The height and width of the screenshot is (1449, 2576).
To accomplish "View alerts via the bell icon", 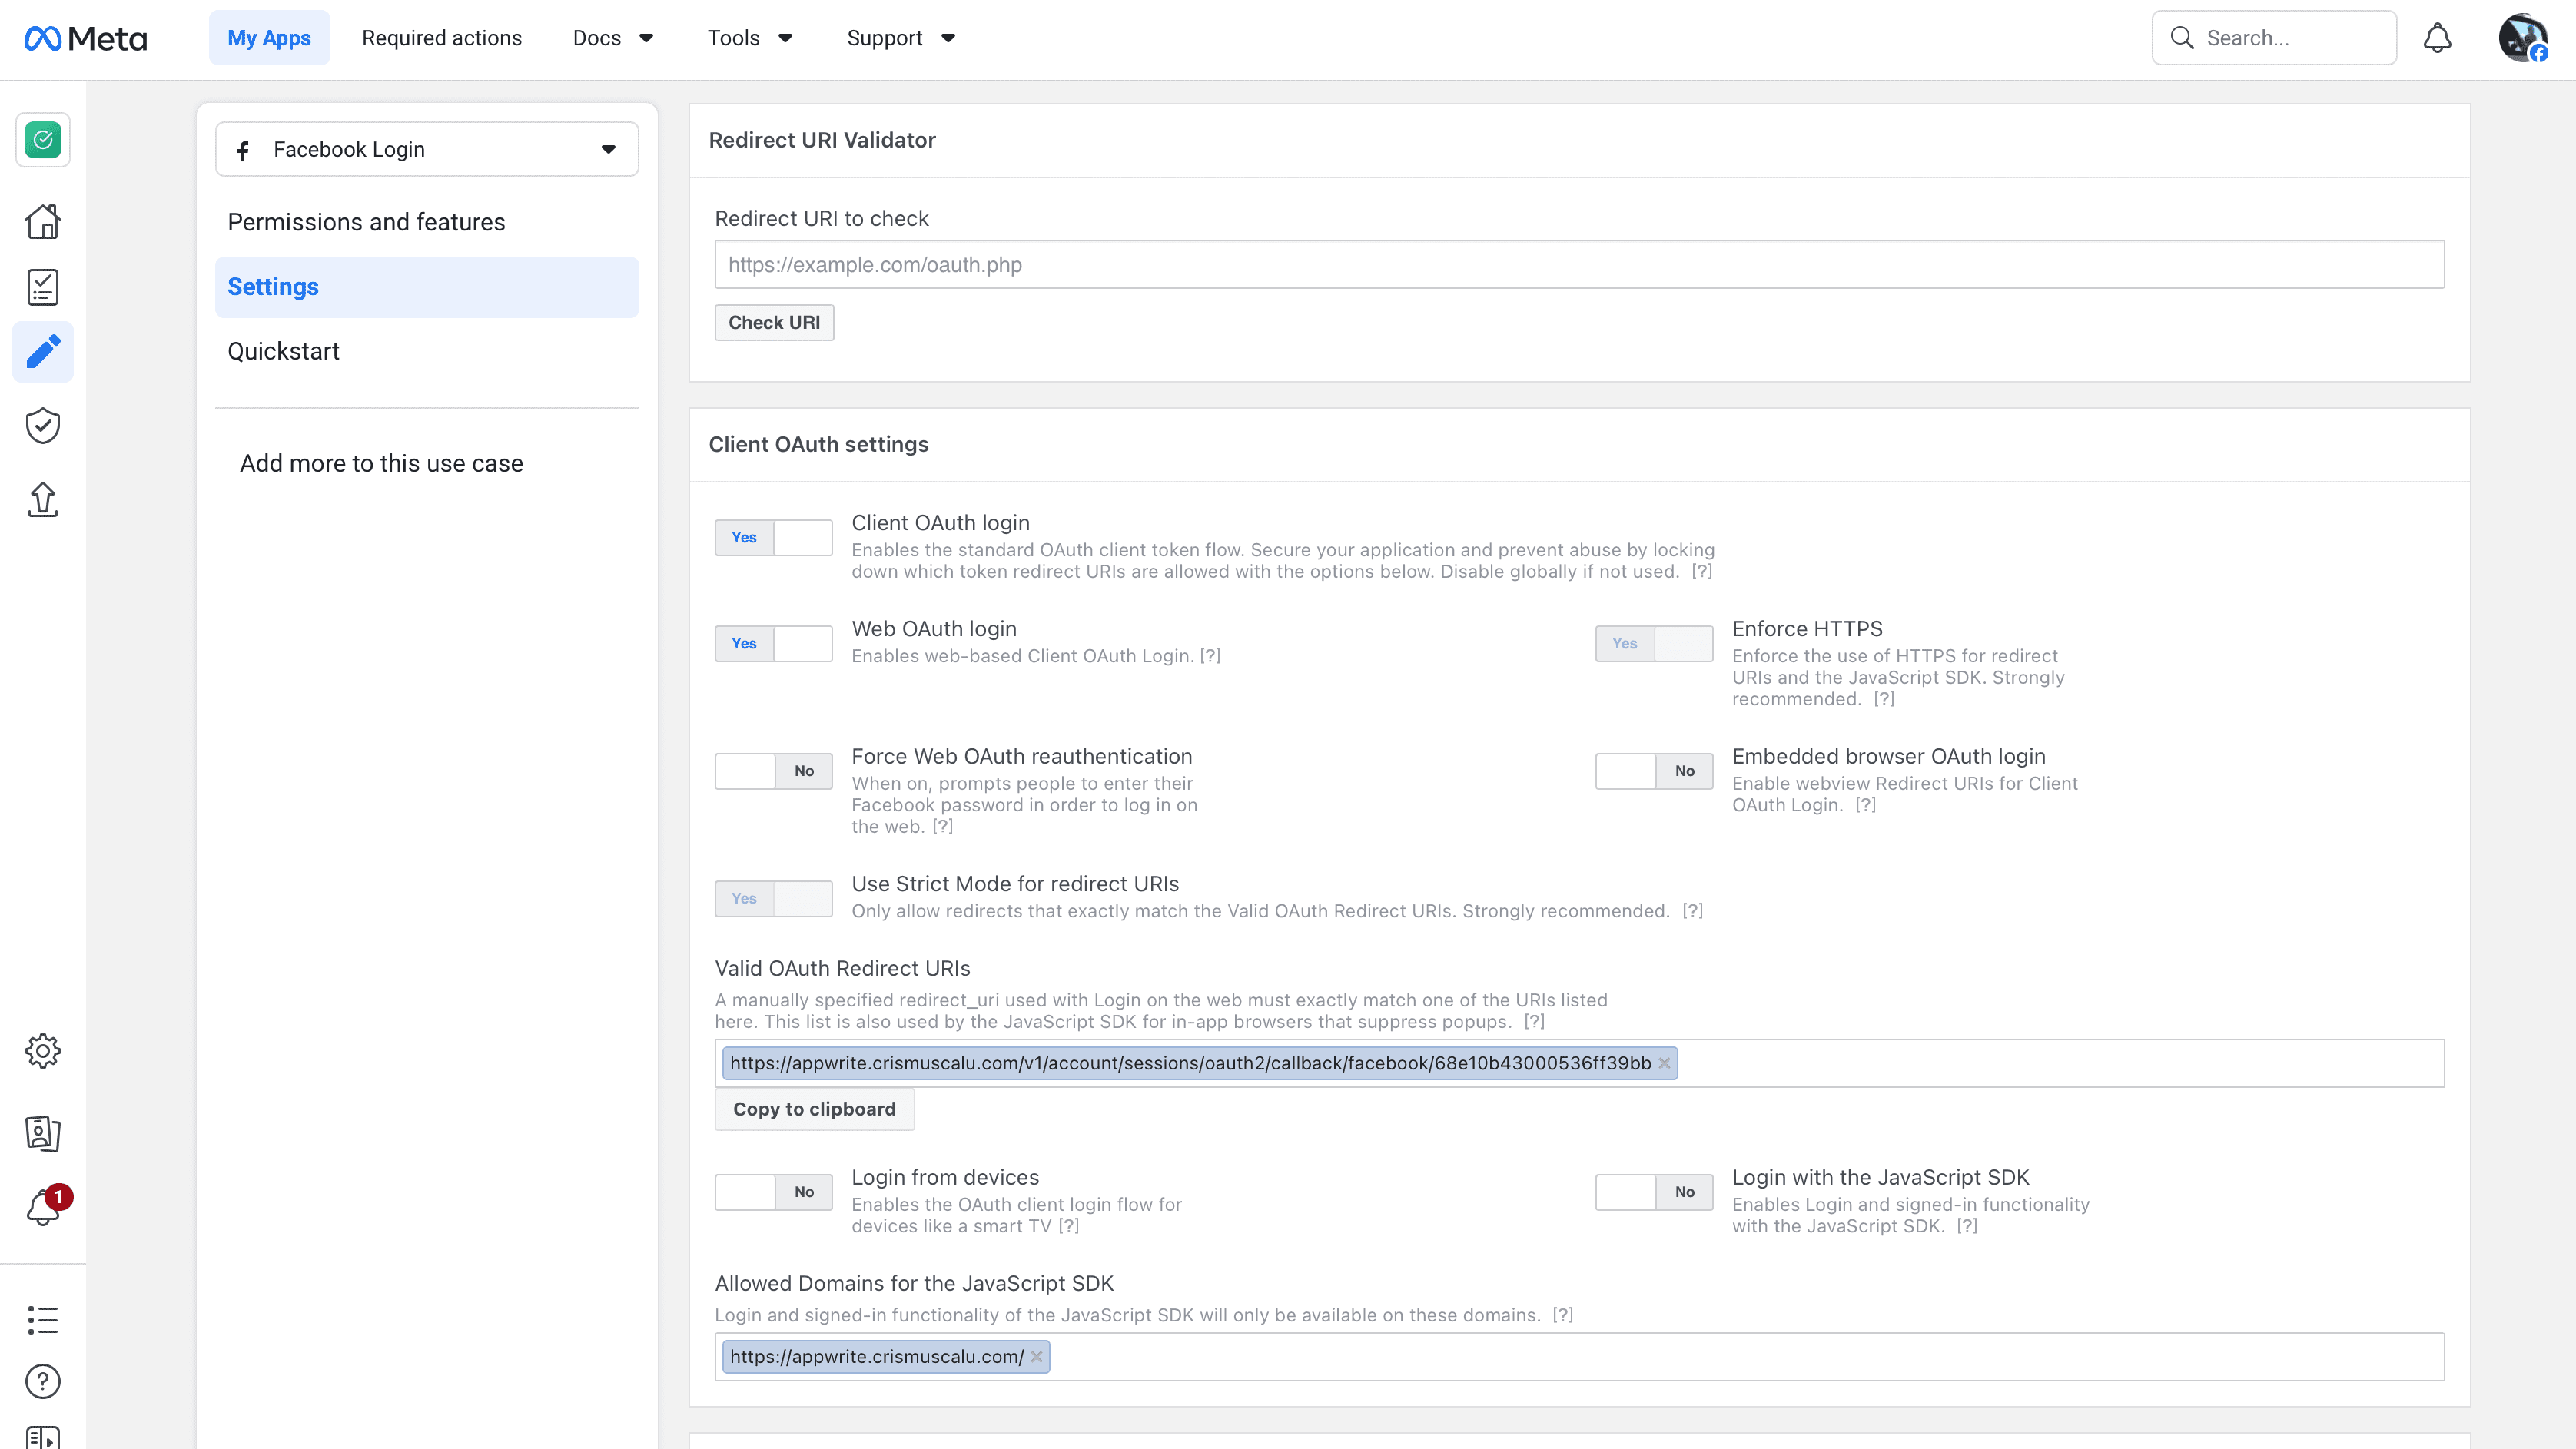I will point(42,1208).
